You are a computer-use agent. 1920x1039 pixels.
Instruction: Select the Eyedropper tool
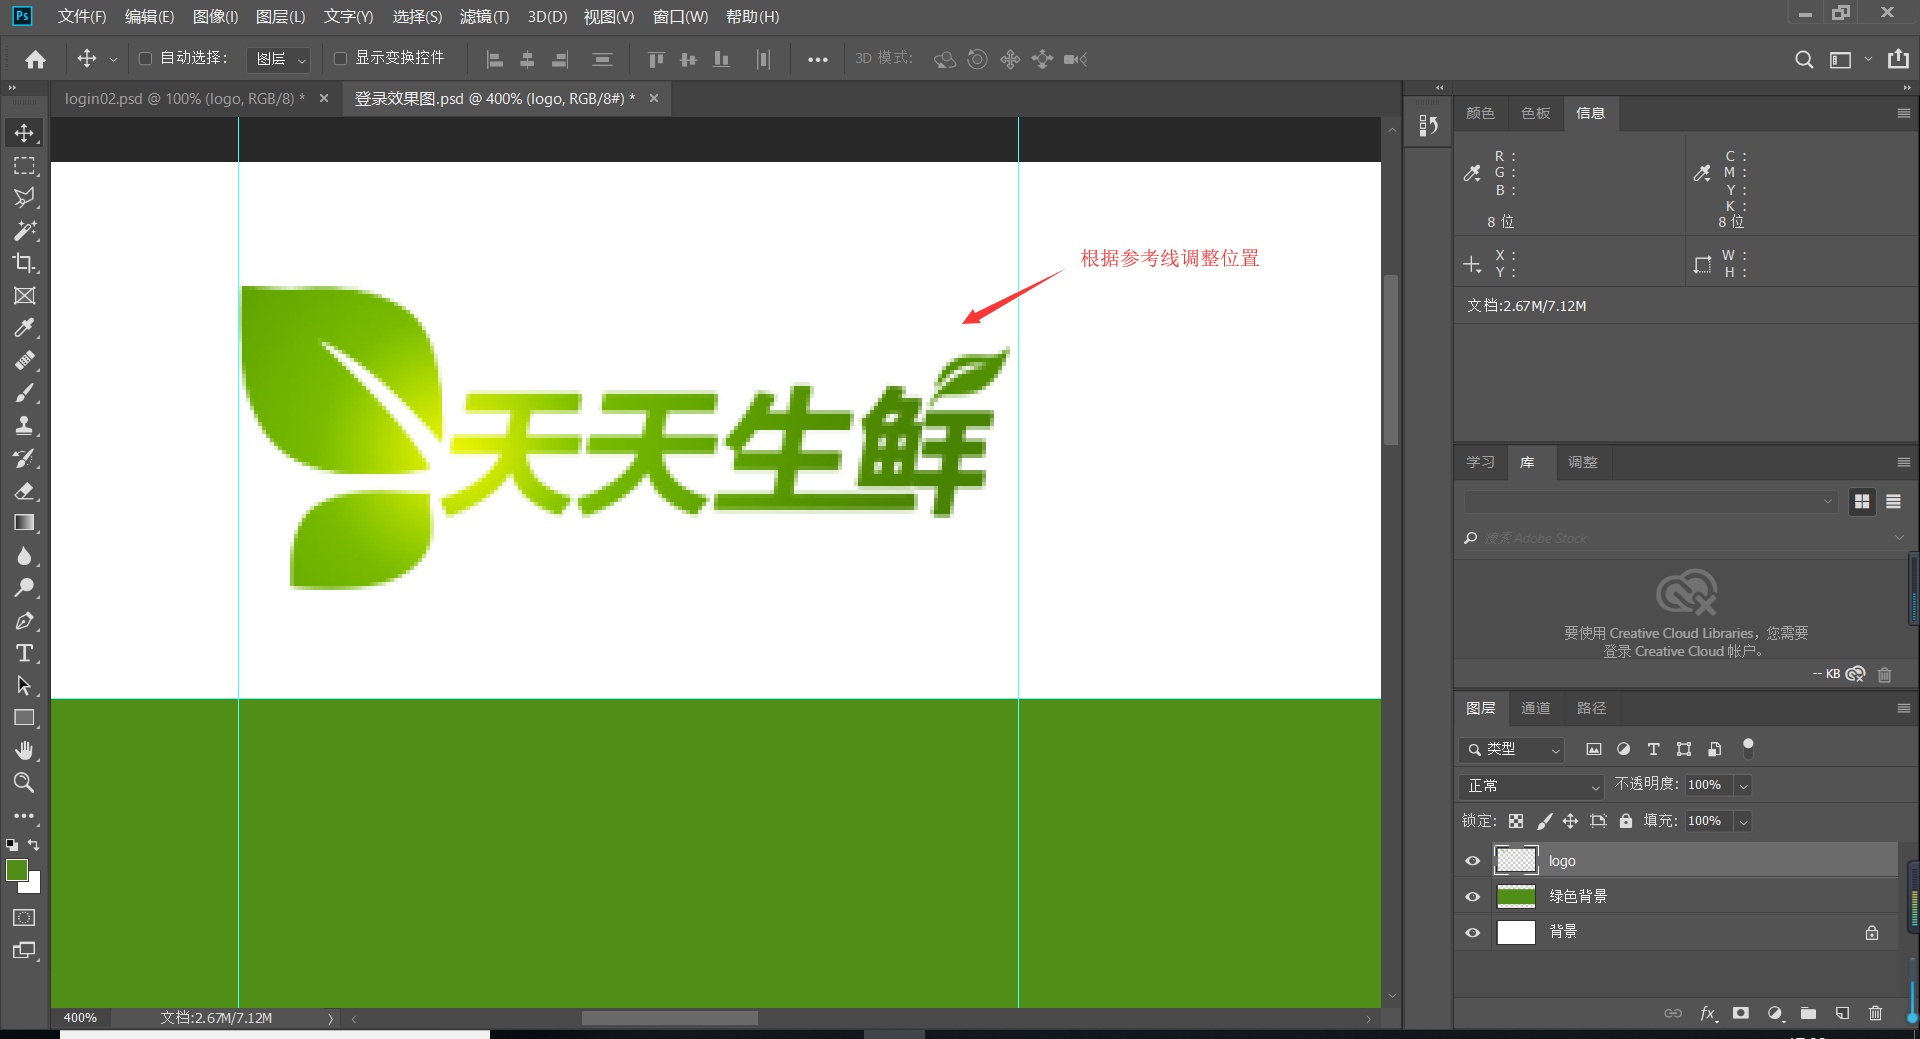pyautogui.click(x=24, y=328)
